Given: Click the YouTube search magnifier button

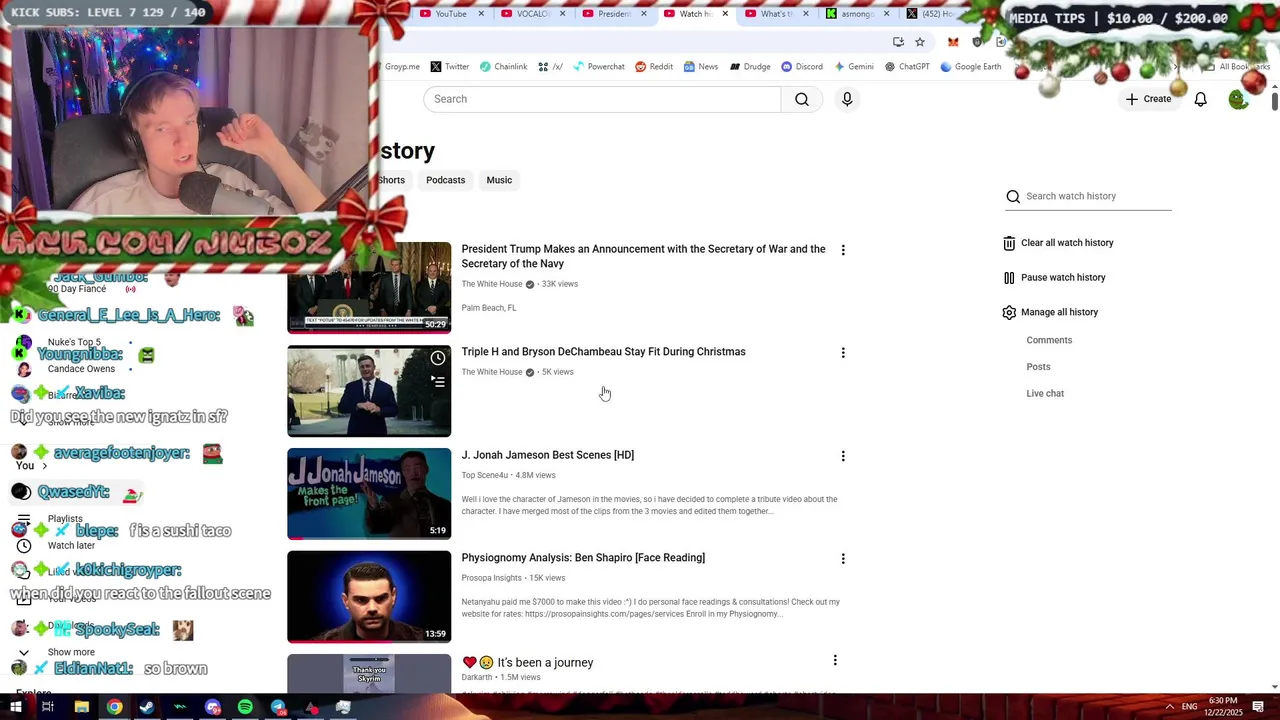Looking at the screenshot, I should [x=802, y=99].
